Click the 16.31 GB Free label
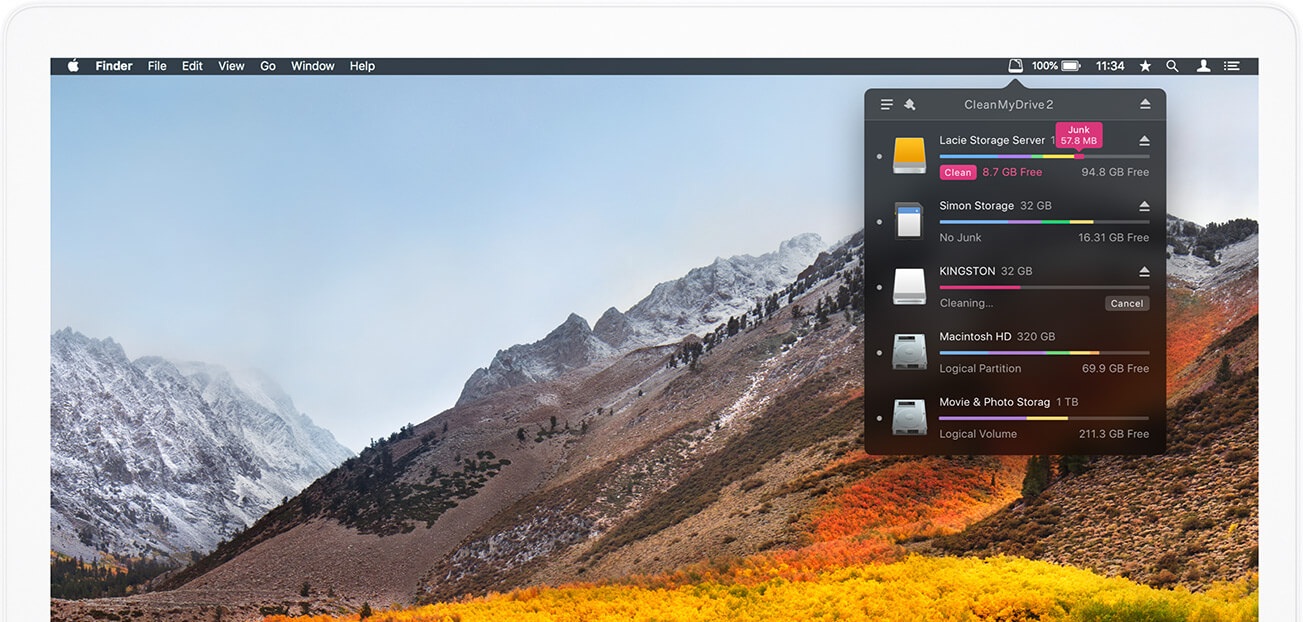Viewport: 1303px width, 622px height. (x=1114, y=238)
